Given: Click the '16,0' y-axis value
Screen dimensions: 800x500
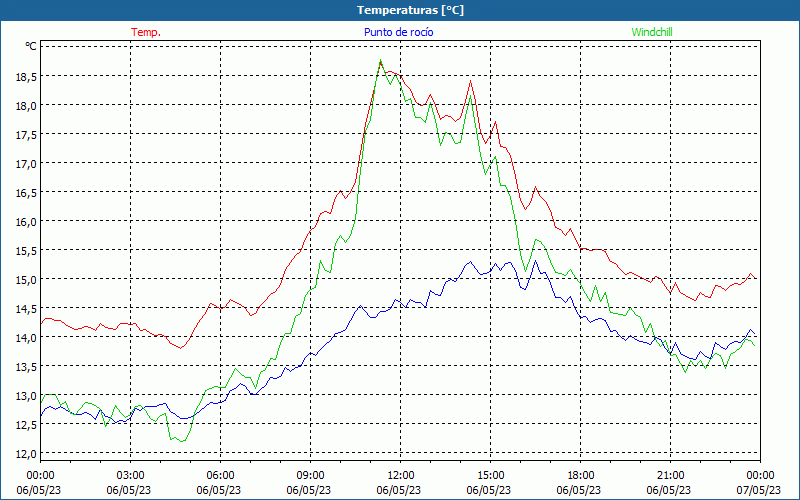Looking at the screenshot, I should point(26,221).
